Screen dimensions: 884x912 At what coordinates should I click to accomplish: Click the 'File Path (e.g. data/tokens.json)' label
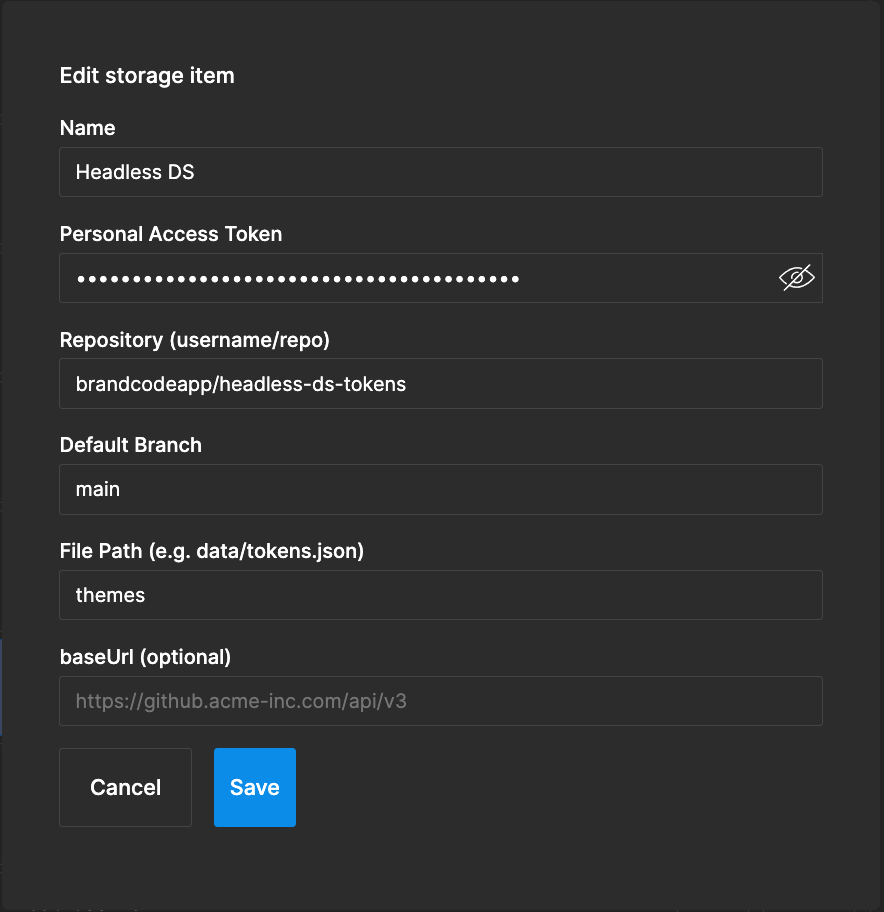point(212,551)
